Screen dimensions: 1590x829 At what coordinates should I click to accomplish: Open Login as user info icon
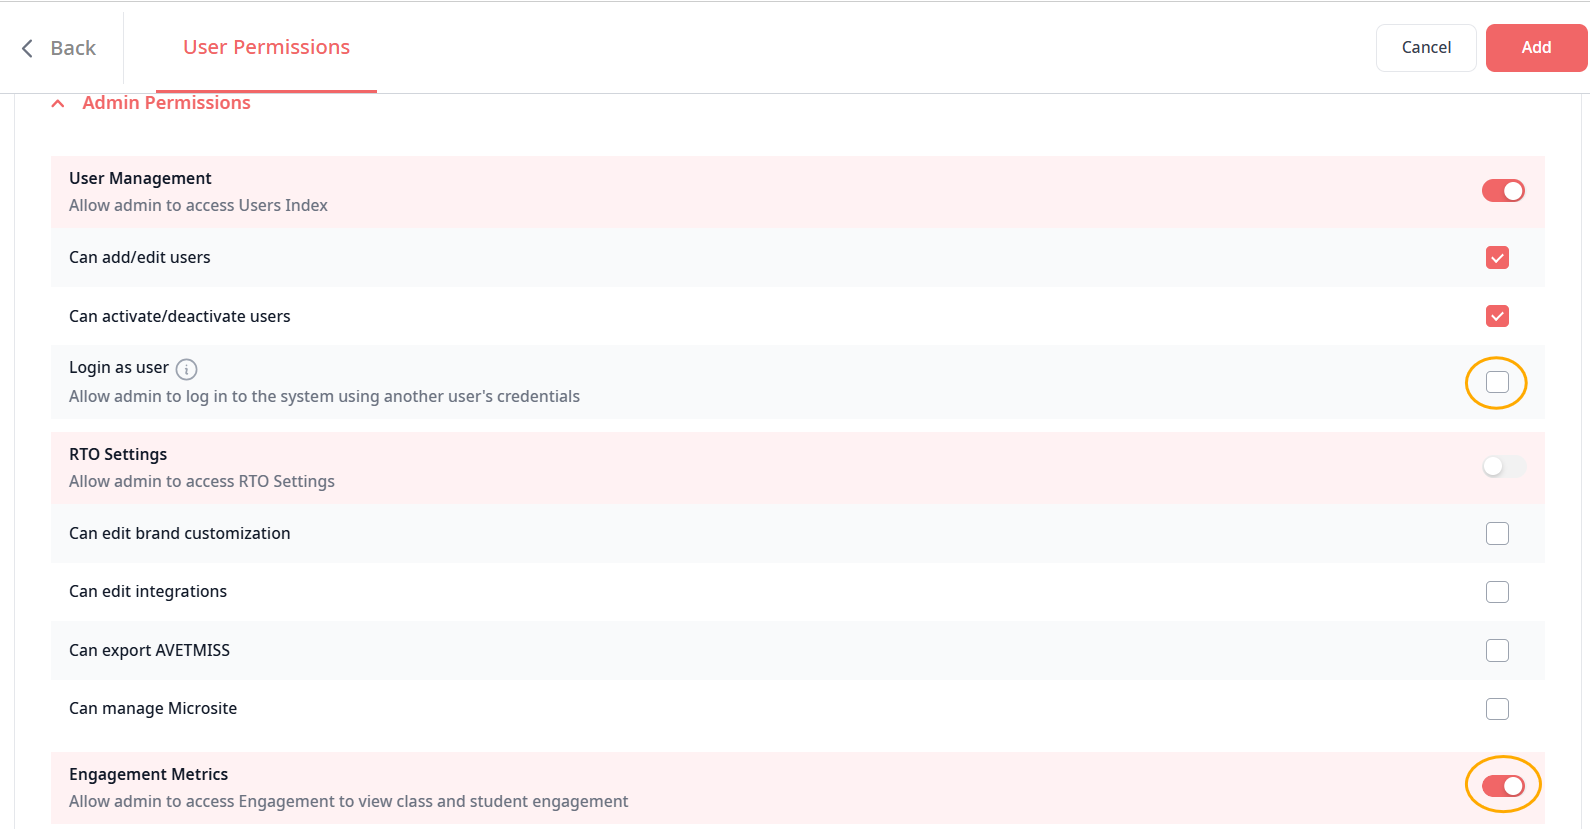187,369
